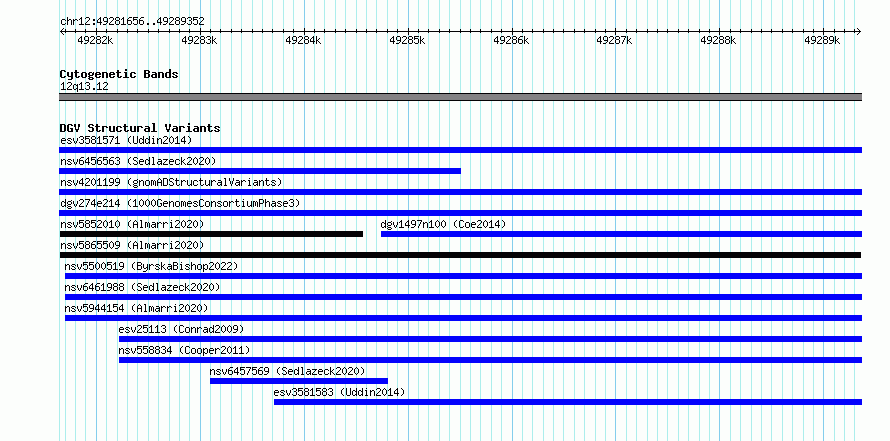Open esv25113 (Conrad2009) variant label
Screen dimensions: 890x441
181,329
